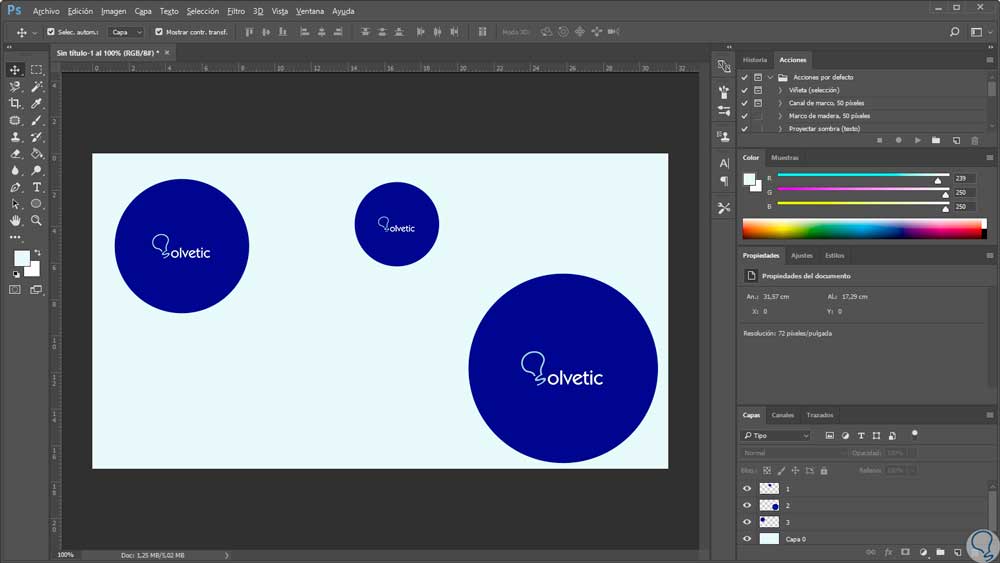Pick the Zoom magnifier tool
Viewport: 1000px width, 563px height.
tap(36, 220)
